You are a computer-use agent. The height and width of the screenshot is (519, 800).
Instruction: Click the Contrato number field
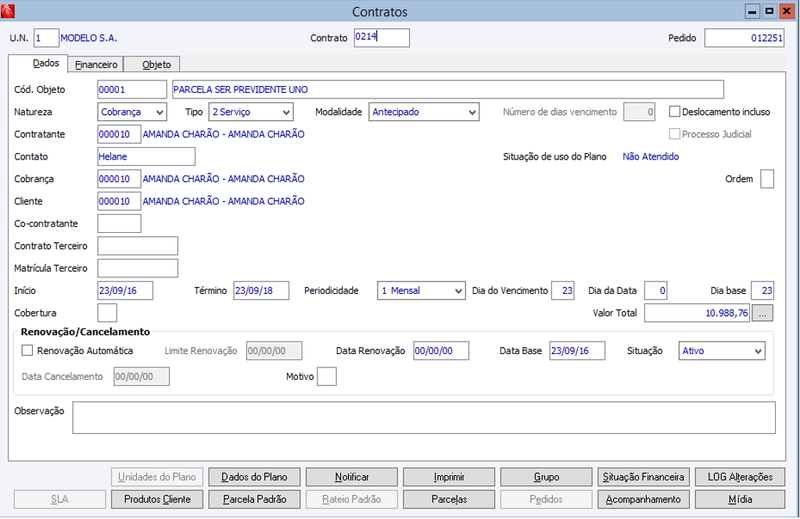[382, 38]
